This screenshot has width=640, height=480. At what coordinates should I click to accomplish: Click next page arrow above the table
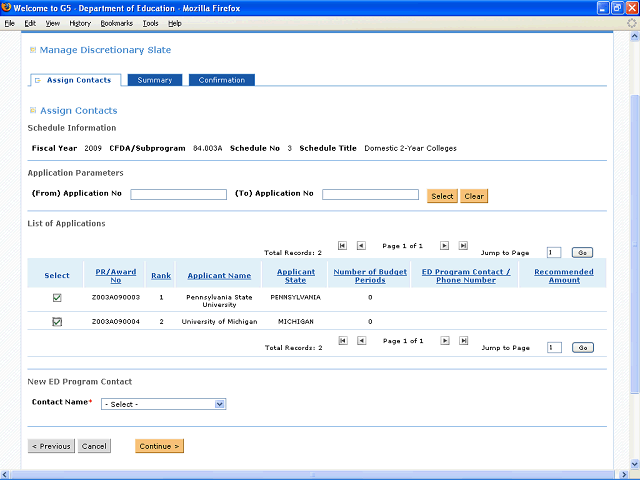tap(445, 245)
